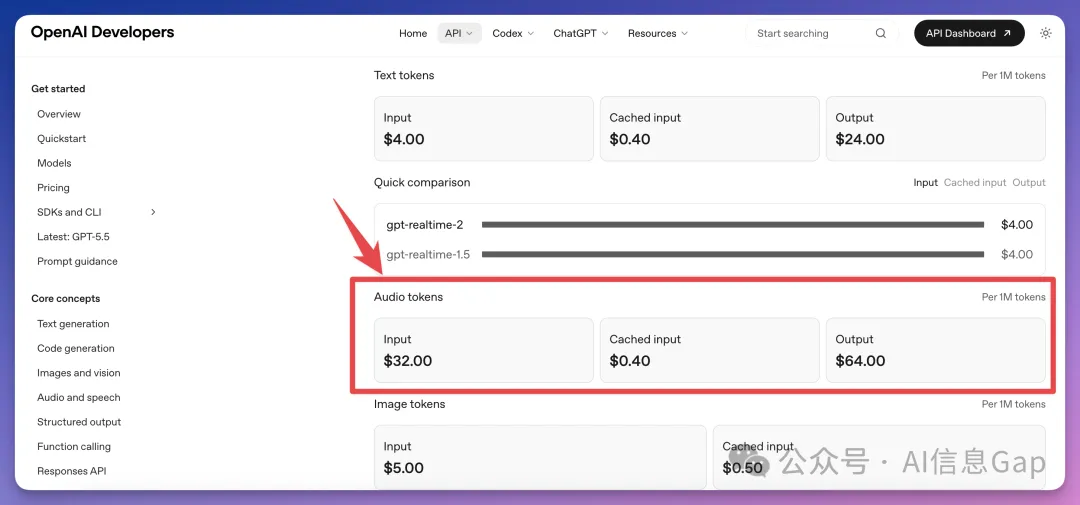
Task: Click the Text tokens Input $4.00 card
Action: click(x=484, y=129)
